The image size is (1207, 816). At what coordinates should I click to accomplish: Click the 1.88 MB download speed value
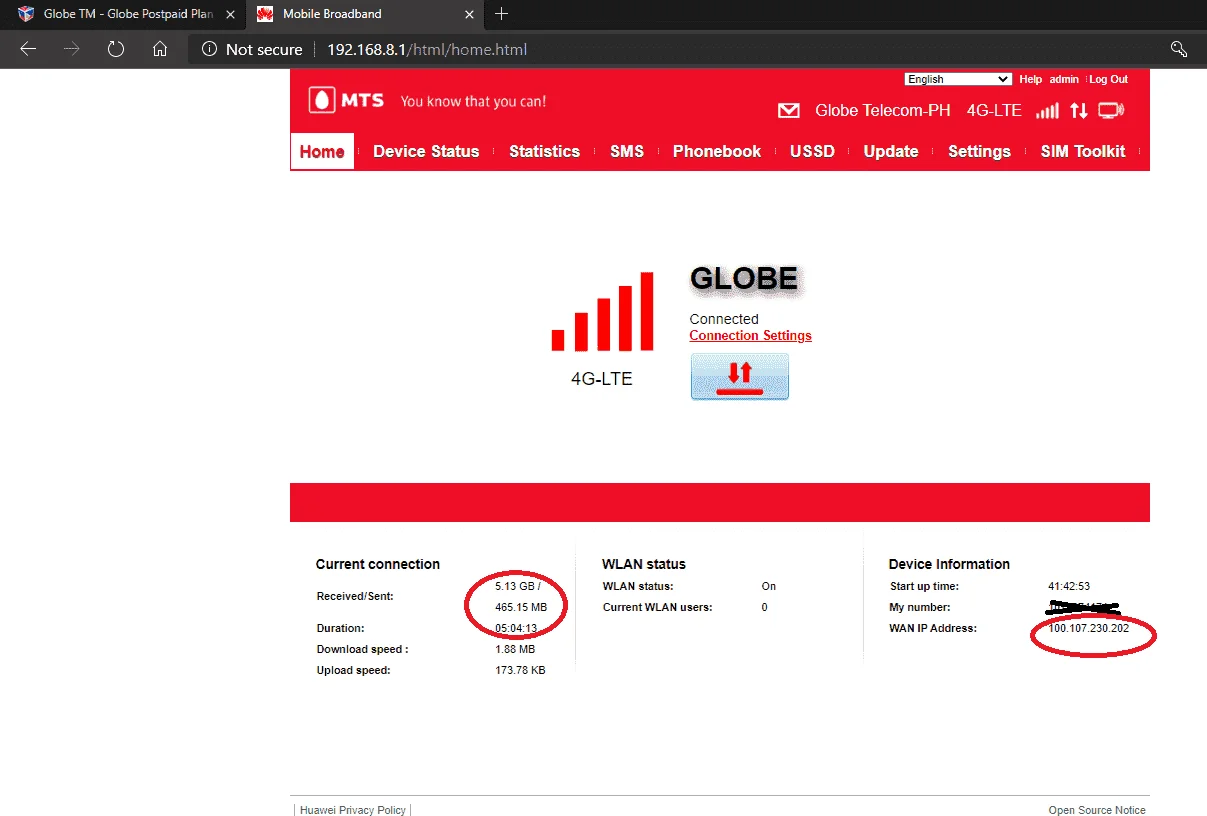point(515,649)
